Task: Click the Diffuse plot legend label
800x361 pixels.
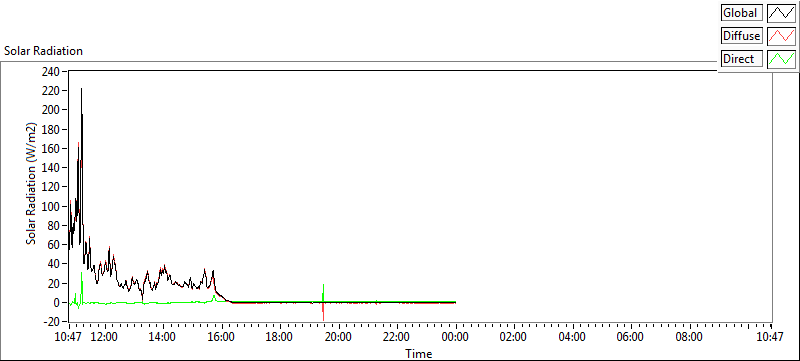Action: click(x=741, y=36)
